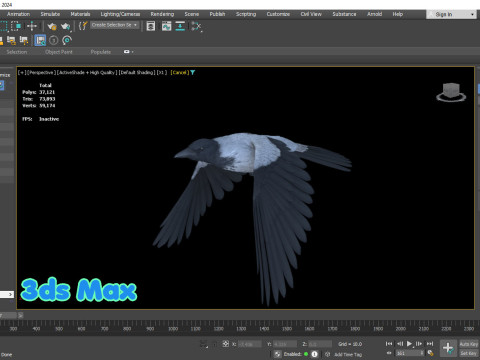Click the ViewCube navigation widget

click(451, 92)
